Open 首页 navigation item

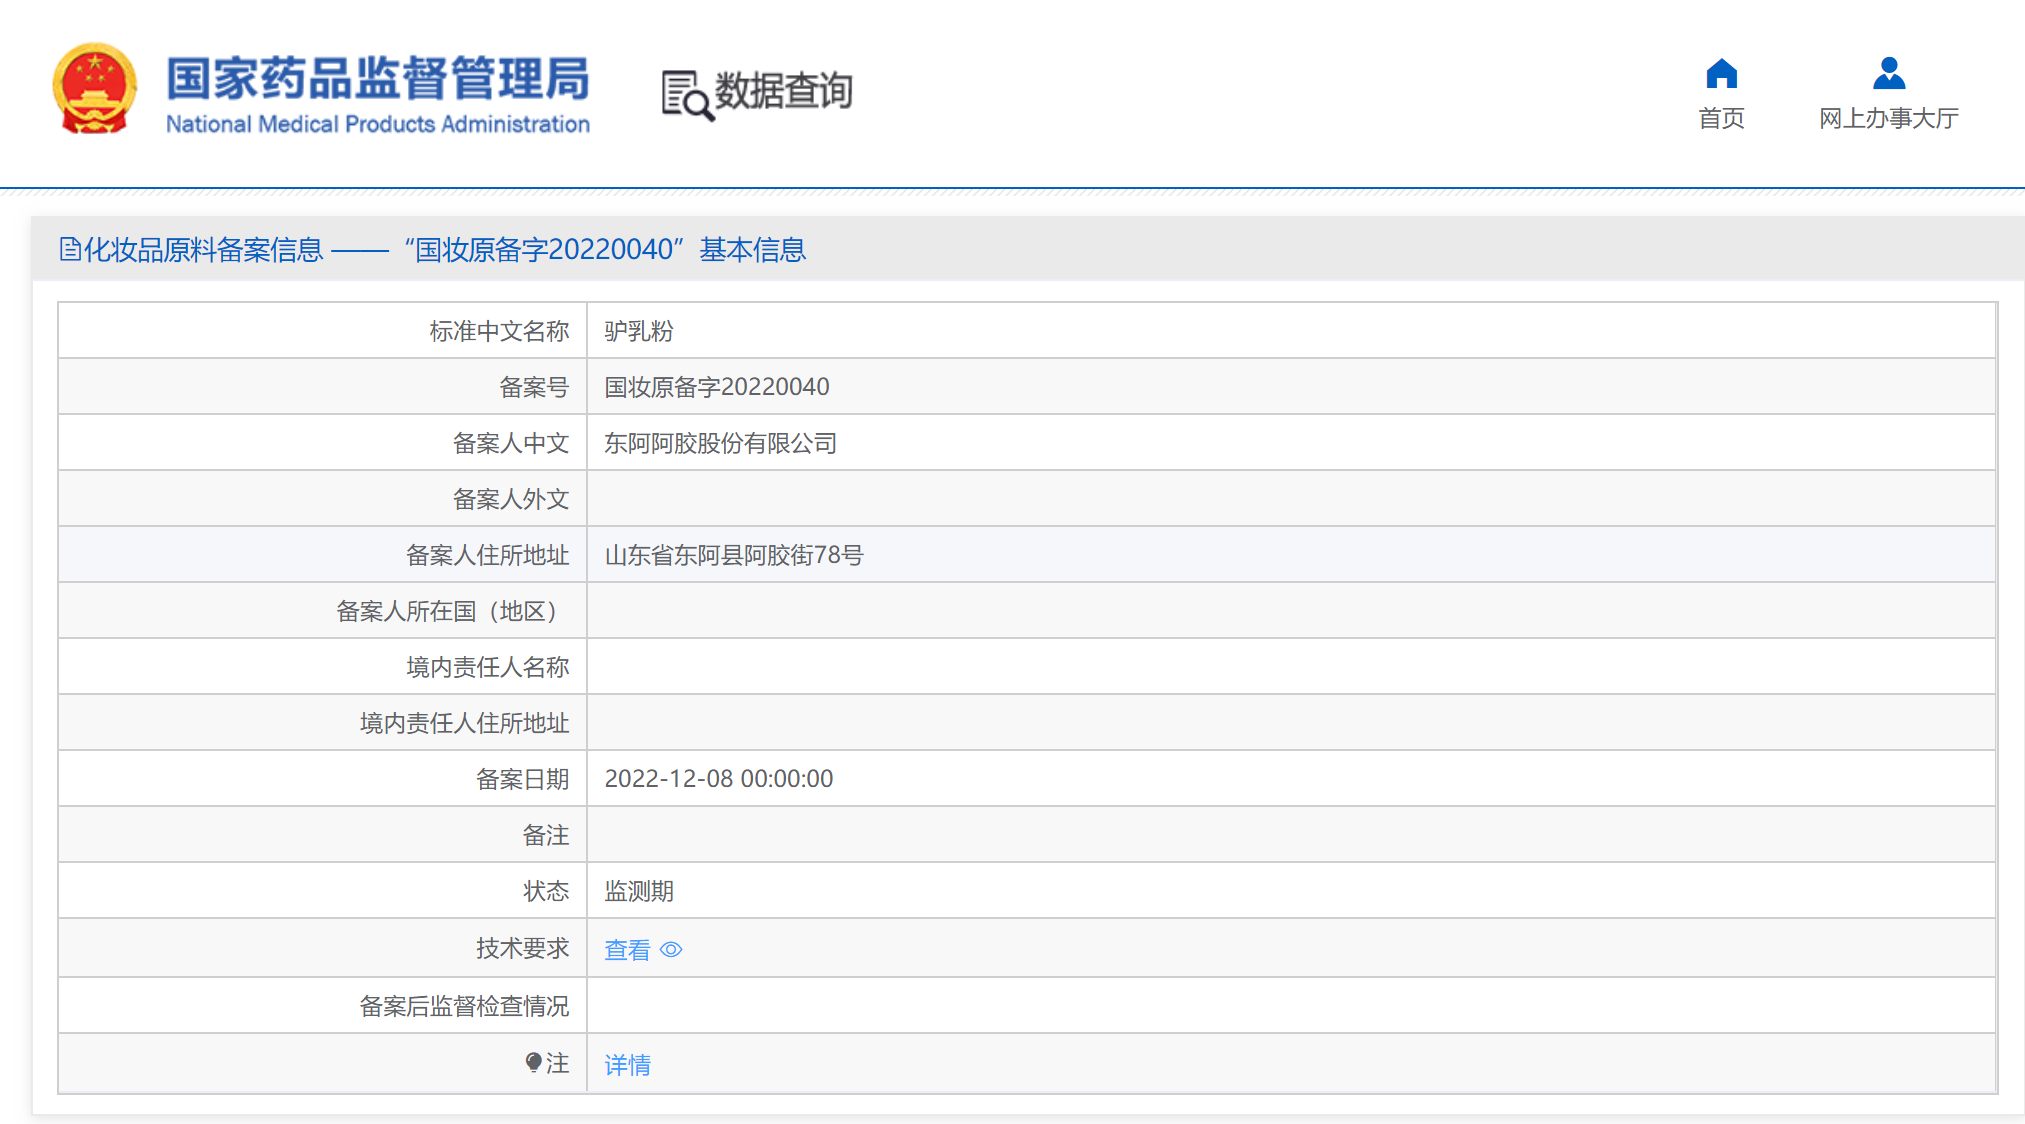pyautogui.click(x=1721, y=118)
